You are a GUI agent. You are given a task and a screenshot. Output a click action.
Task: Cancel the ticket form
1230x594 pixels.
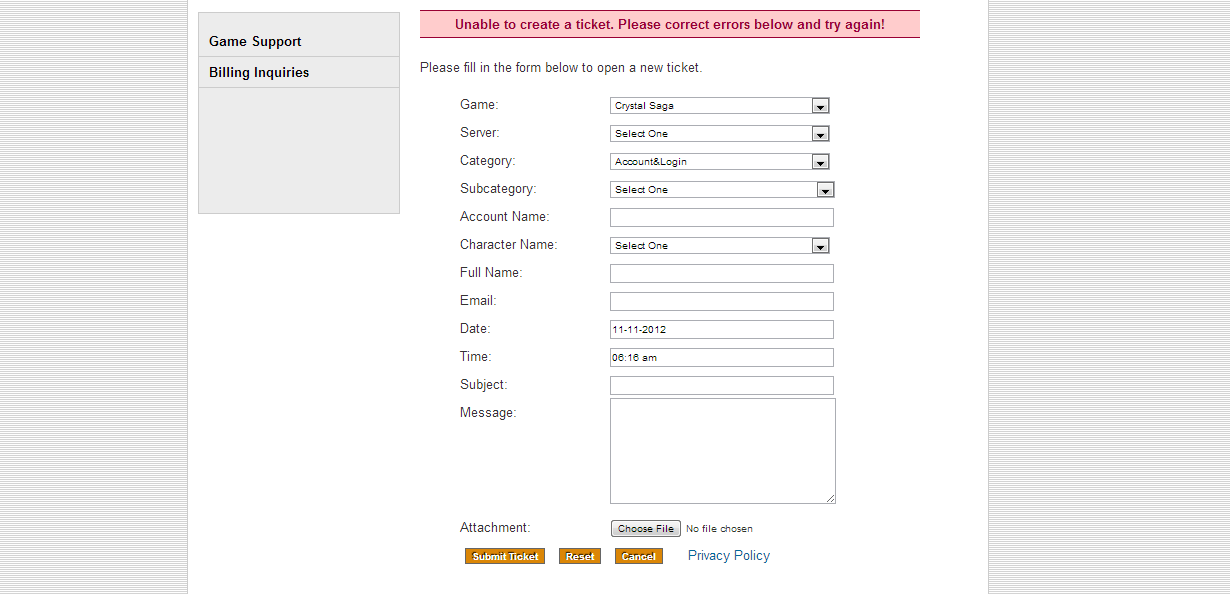coord(639,557)
